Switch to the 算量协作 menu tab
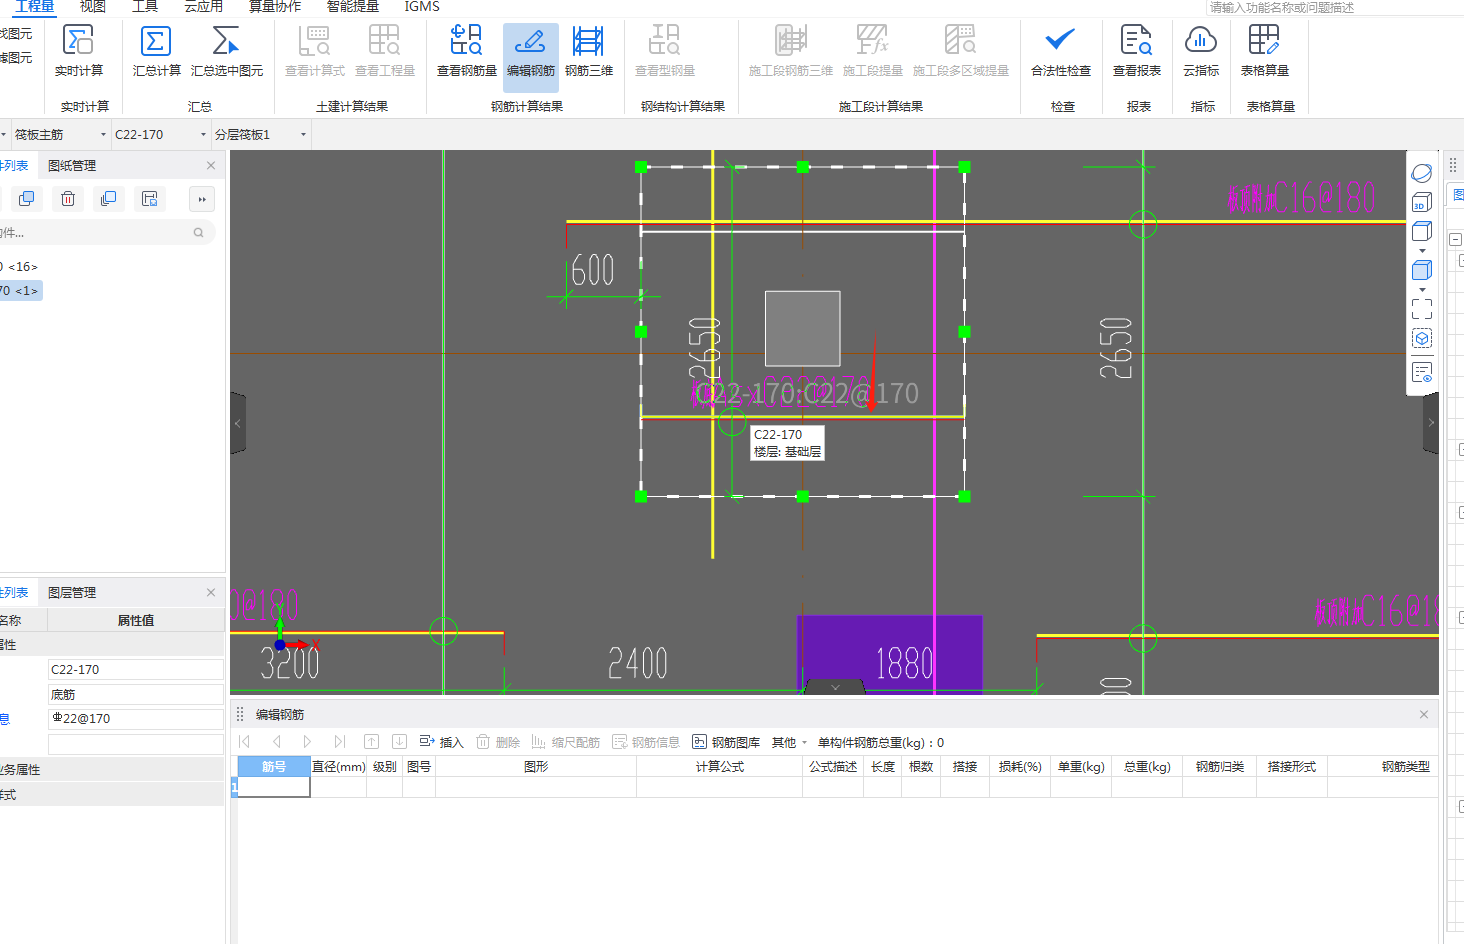This screenshot has height=944, width=1464. [274, 7]
